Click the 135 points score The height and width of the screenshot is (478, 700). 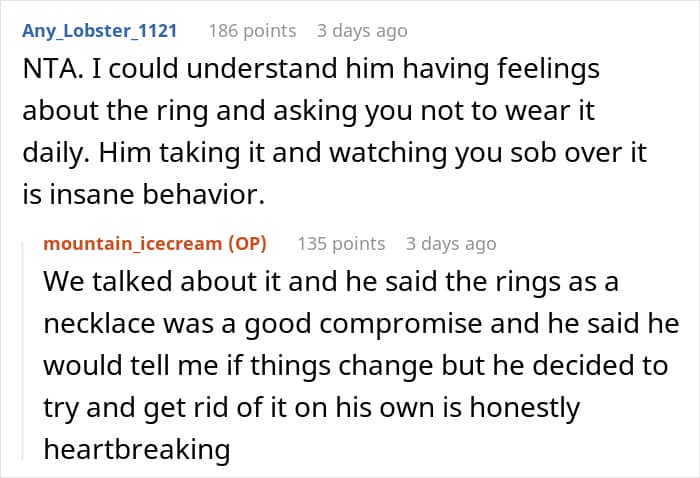pyautogui.click(x=341, y=243)
